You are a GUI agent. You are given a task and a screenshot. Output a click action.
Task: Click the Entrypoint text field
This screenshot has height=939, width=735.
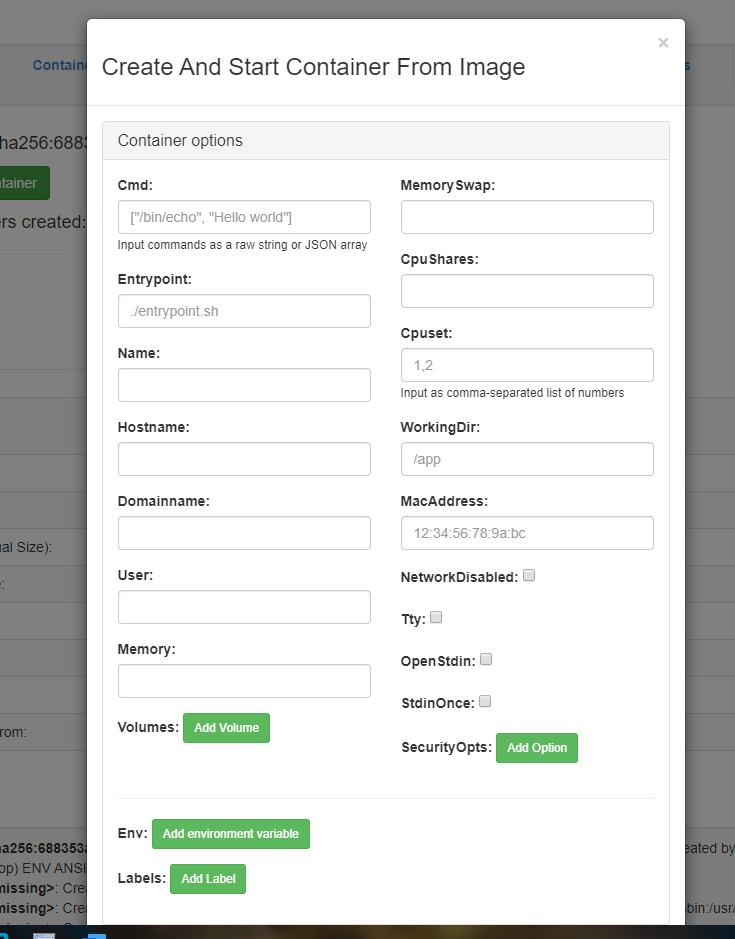pos(244,311)
